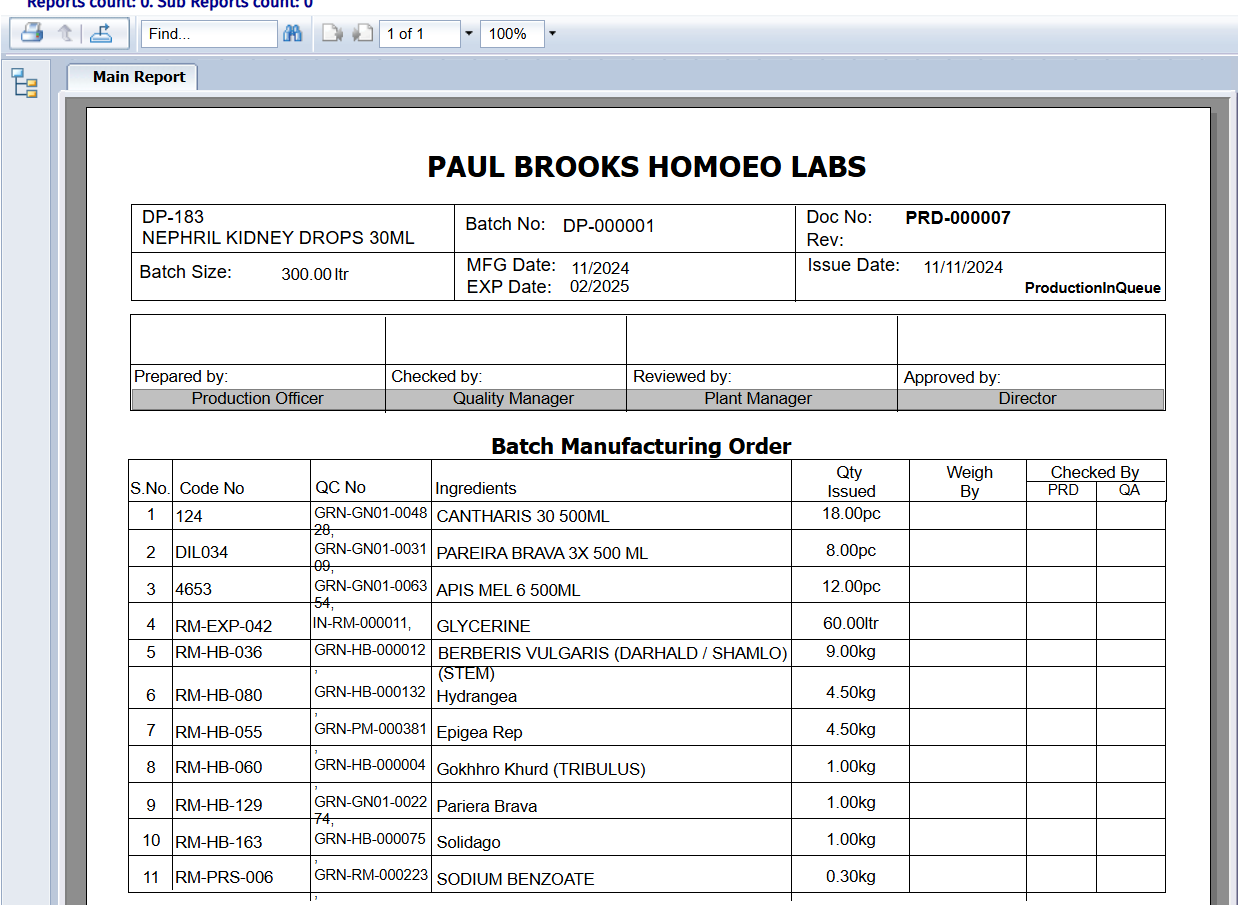Click the Quality Manager label
Viewport: 1249px width, 905px height.
coord(513,398)
